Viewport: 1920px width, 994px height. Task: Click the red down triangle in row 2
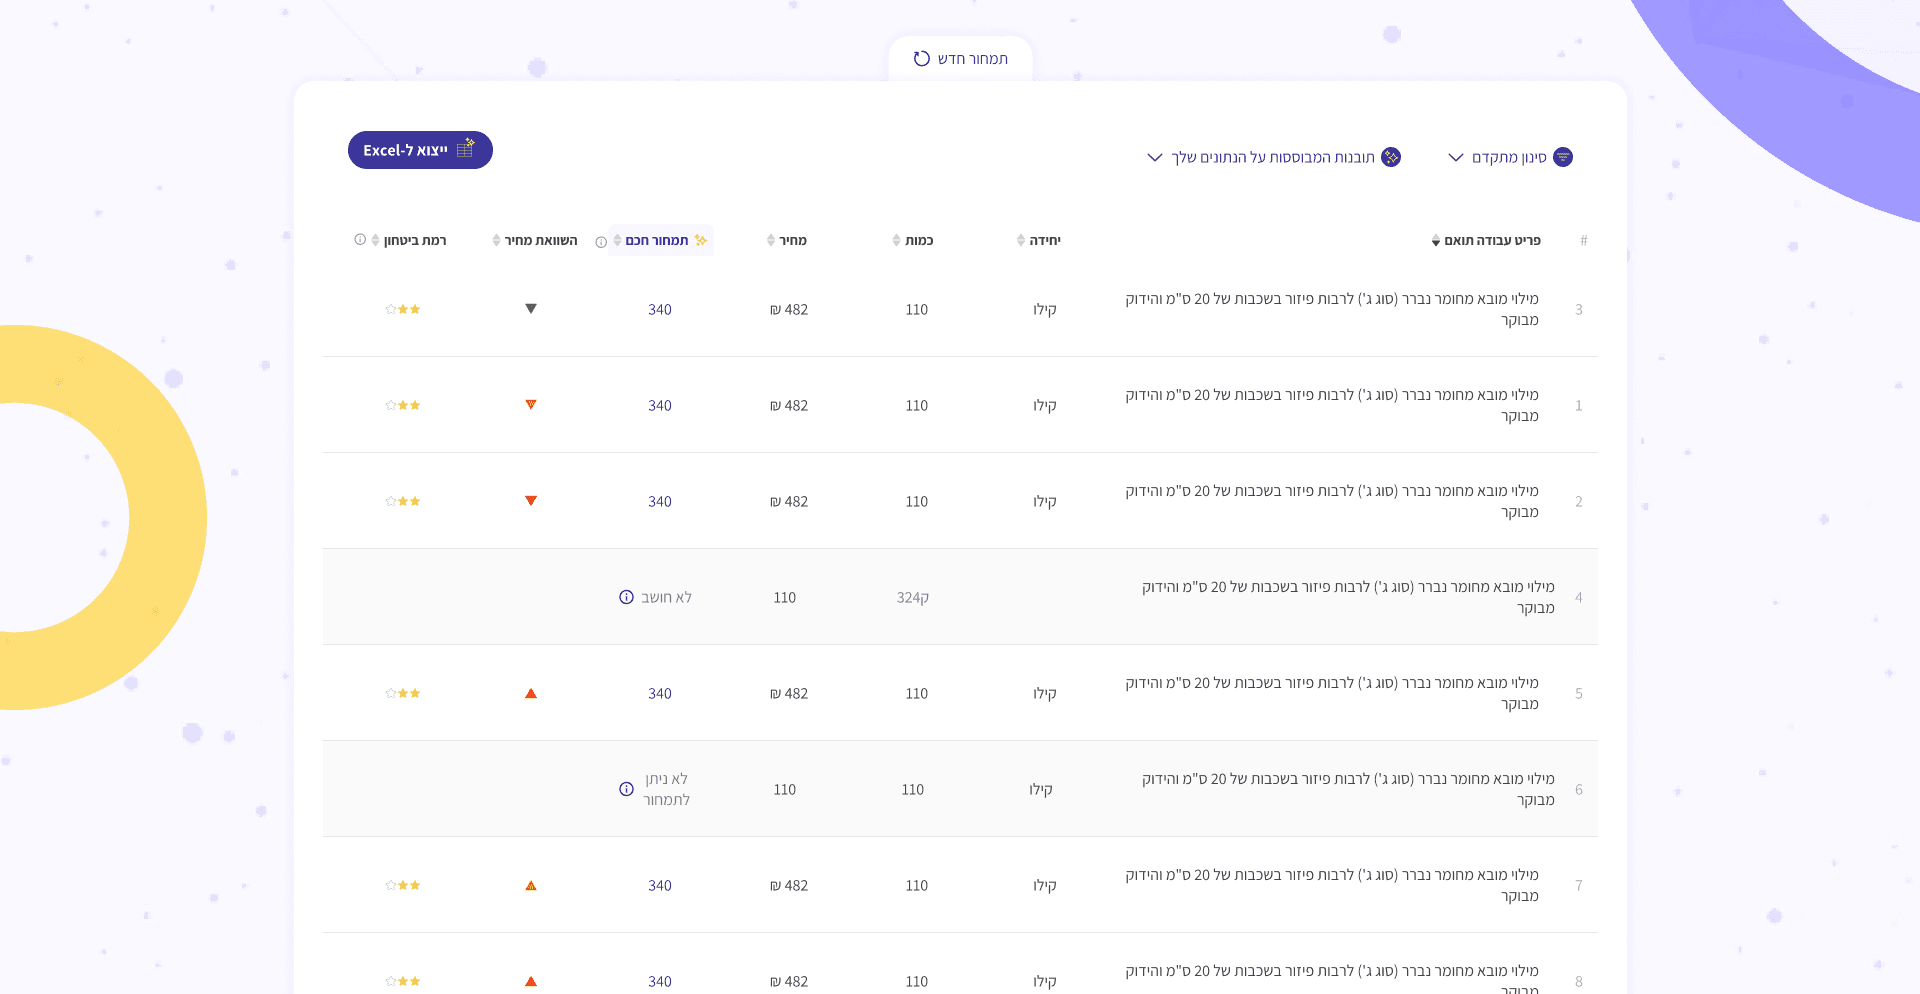pos(531,501)
